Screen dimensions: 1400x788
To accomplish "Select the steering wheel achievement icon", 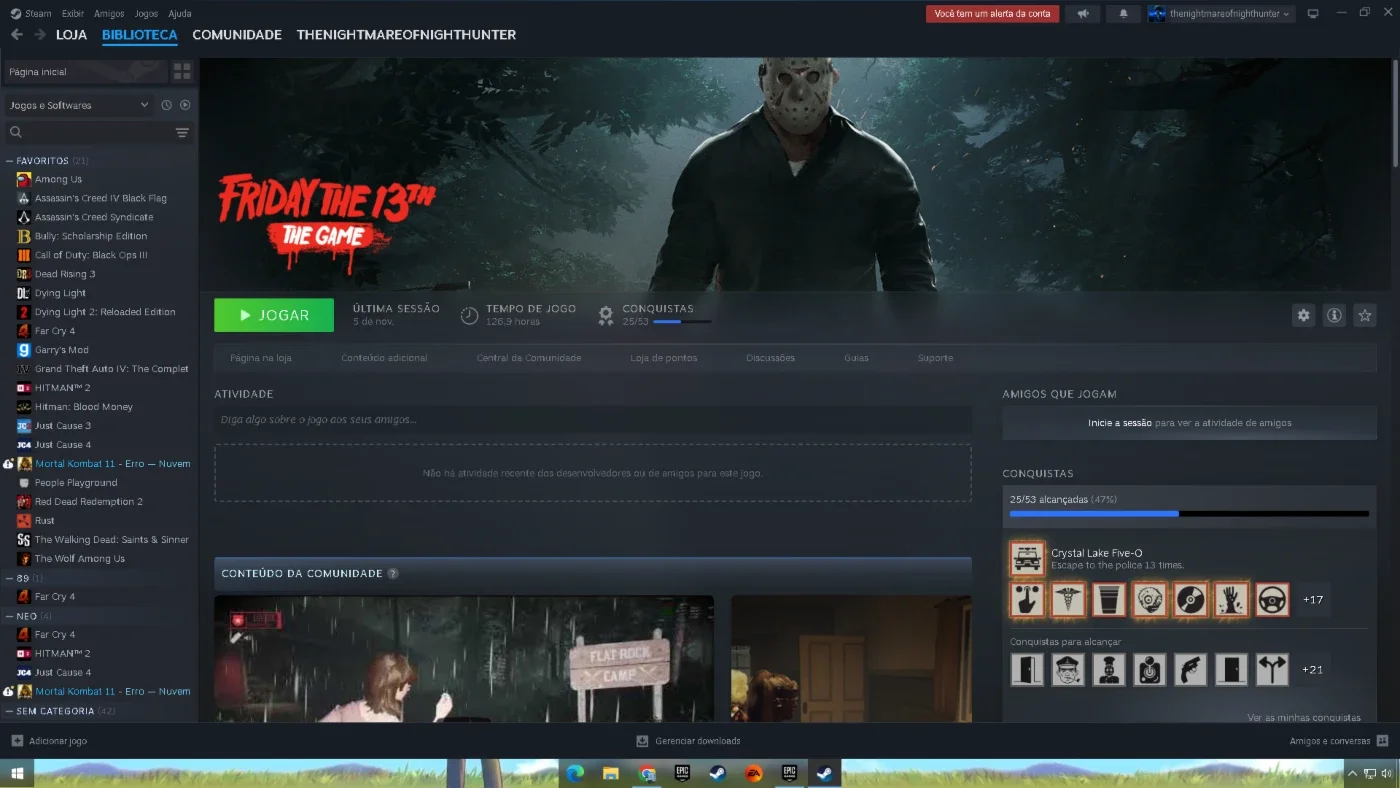I will coord(1272,600).
